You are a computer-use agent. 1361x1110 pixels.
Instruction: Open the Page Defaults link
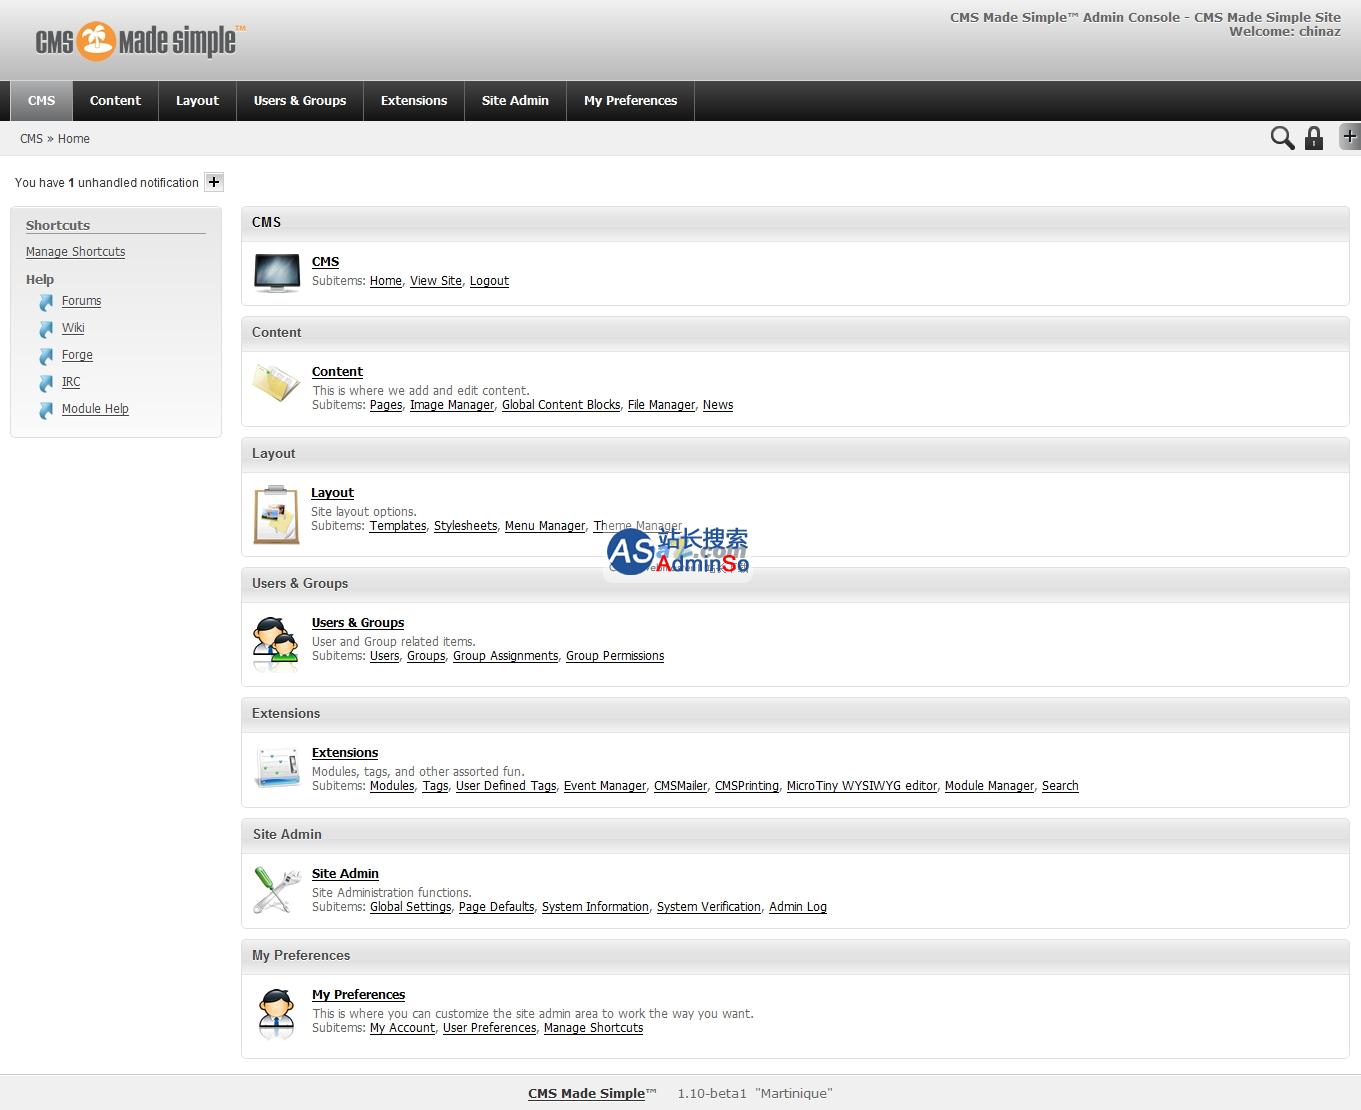(x=497, y=907)
